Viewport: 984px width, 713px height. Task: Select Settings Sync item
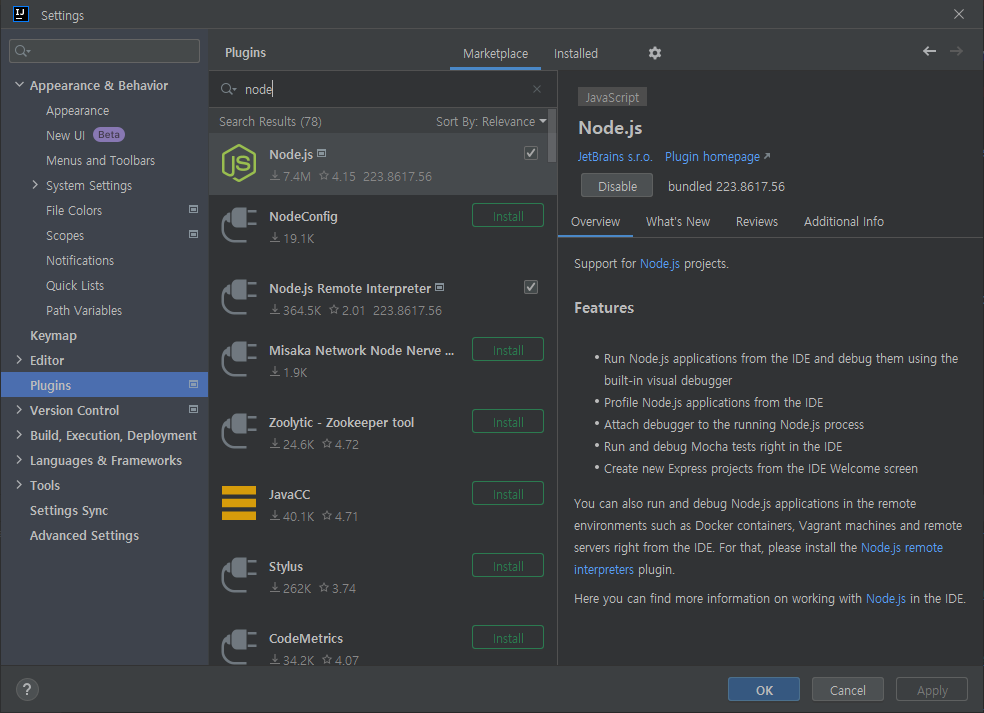pyautogui.click(x=69, y=510)
